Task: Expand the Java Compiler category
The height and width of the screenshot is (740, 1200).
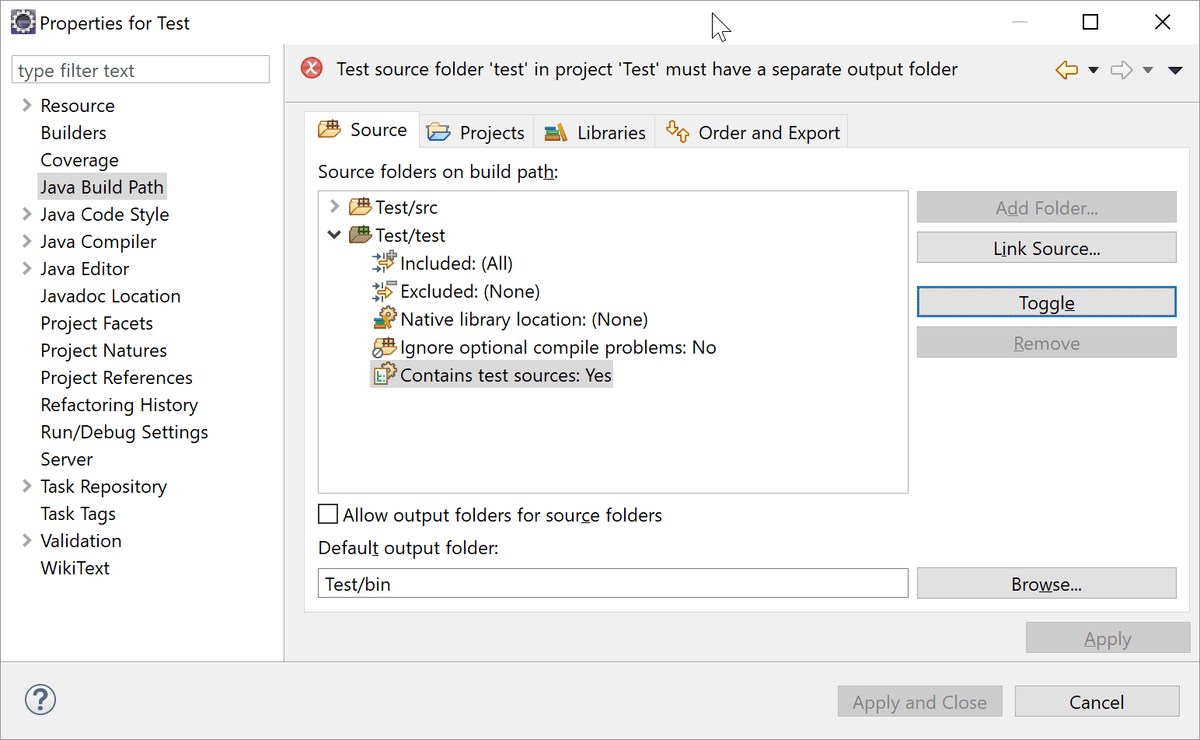Action: coord(27,241)
